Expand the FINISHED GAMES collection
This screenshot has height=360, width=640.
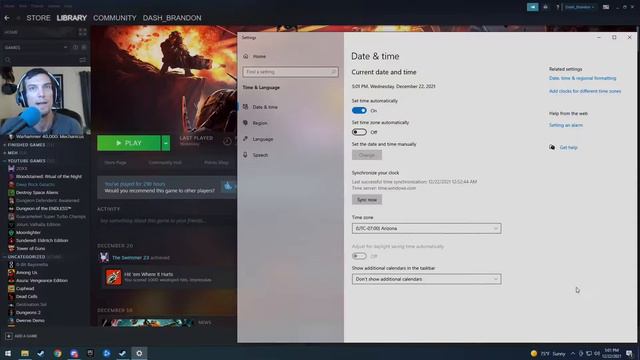click(x=5, y=145)
